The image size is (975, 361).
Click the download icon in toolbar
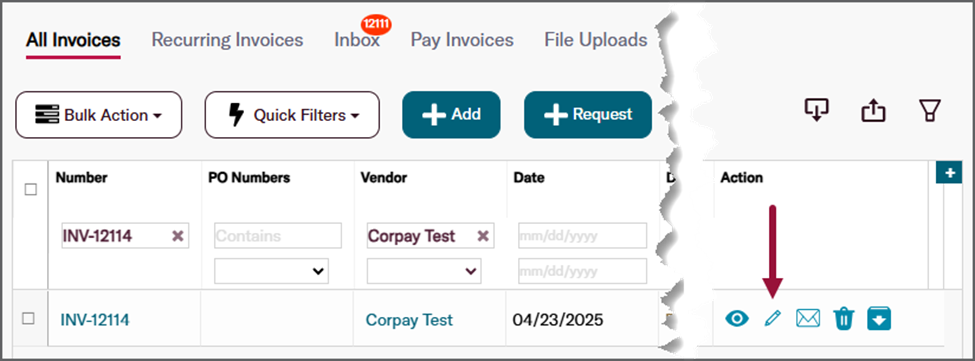(816, 111)
